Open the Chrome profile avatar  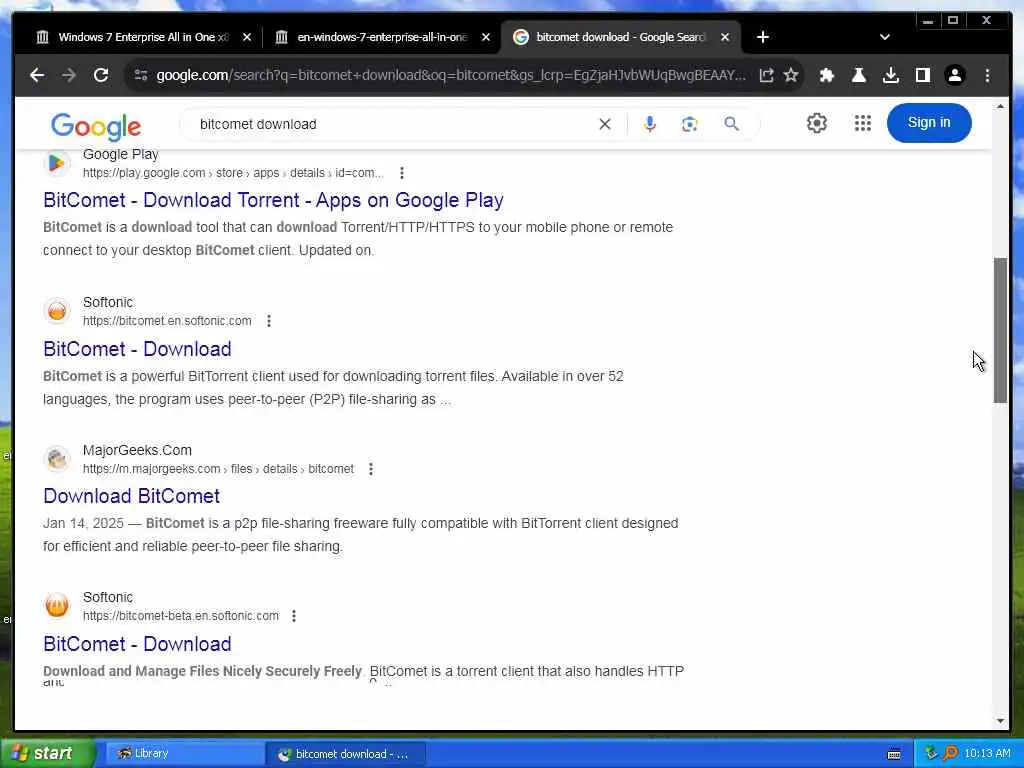(955, 75)
